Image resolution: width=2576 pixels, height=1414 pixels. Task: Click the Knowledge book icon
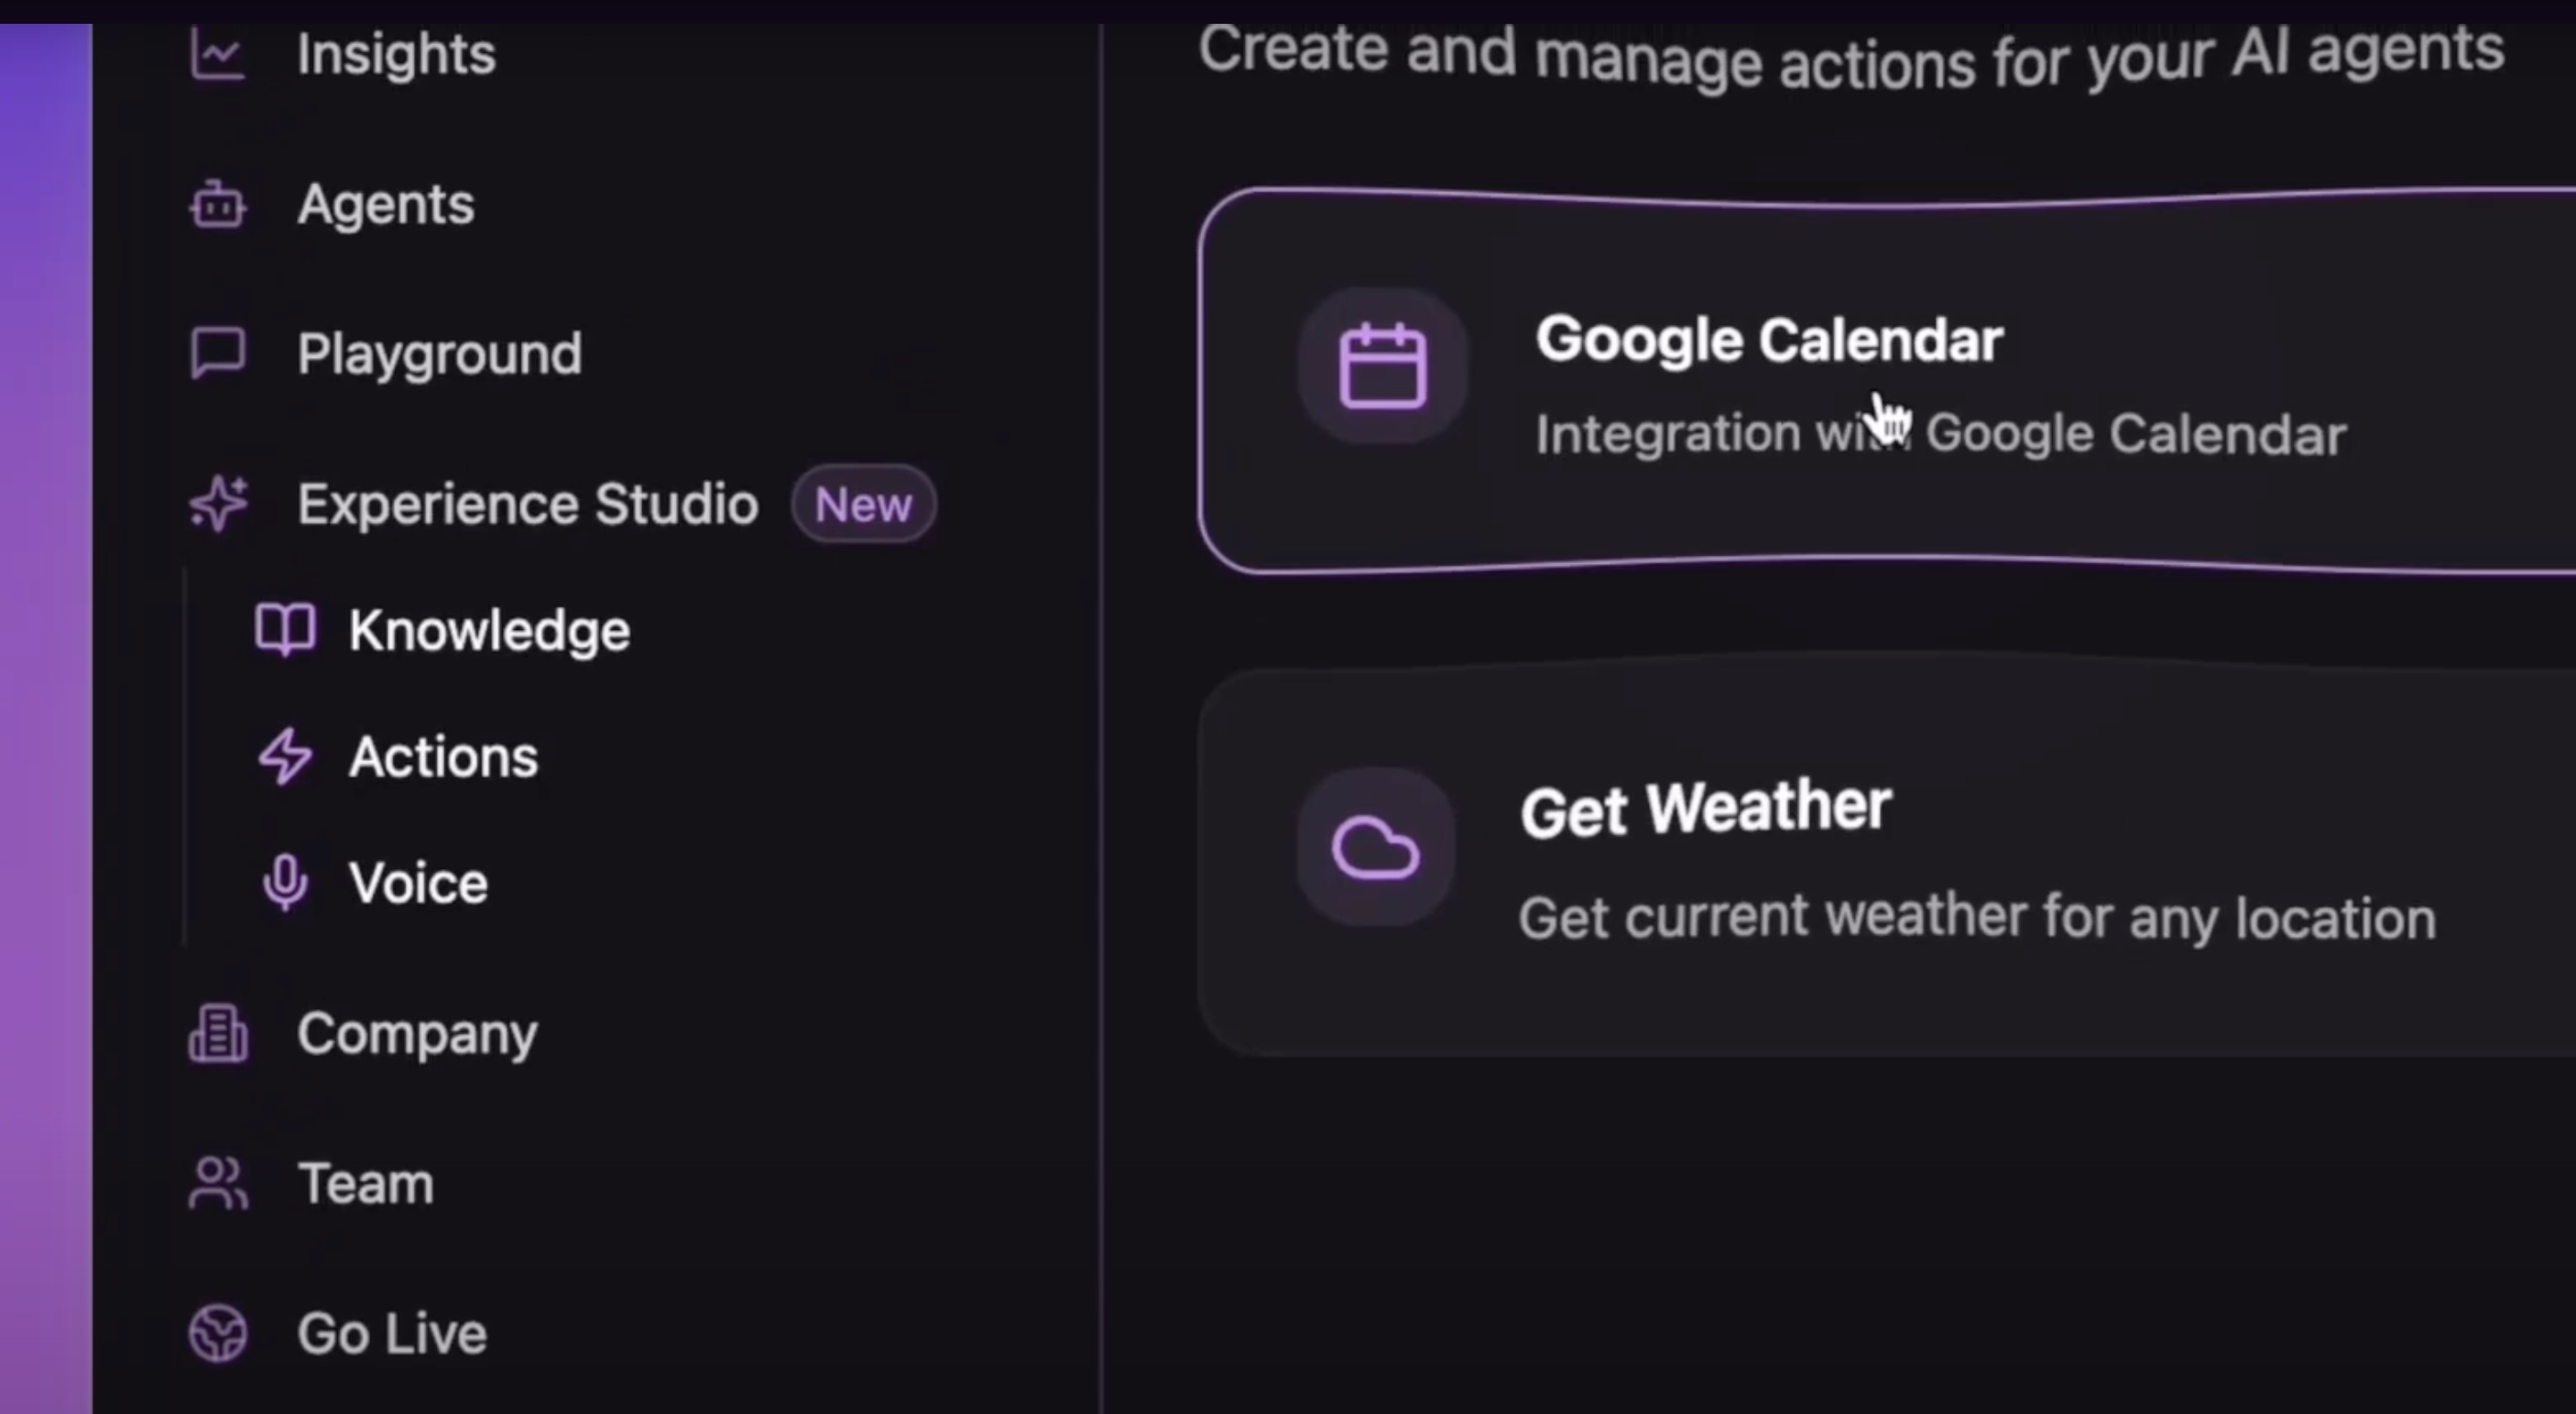(x=285, y=630)
